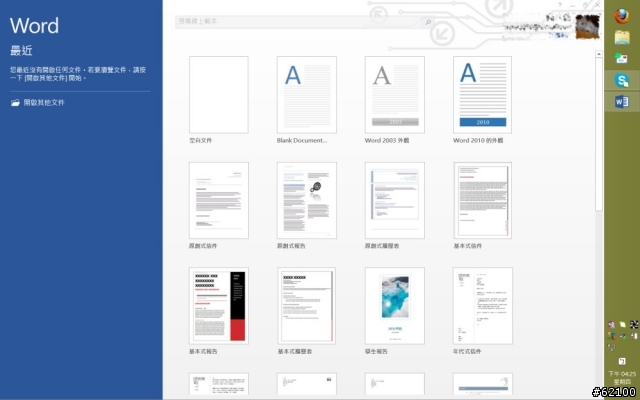
Task: Choose the Word 2010 的外觀 template
Action: coord(482,95)
